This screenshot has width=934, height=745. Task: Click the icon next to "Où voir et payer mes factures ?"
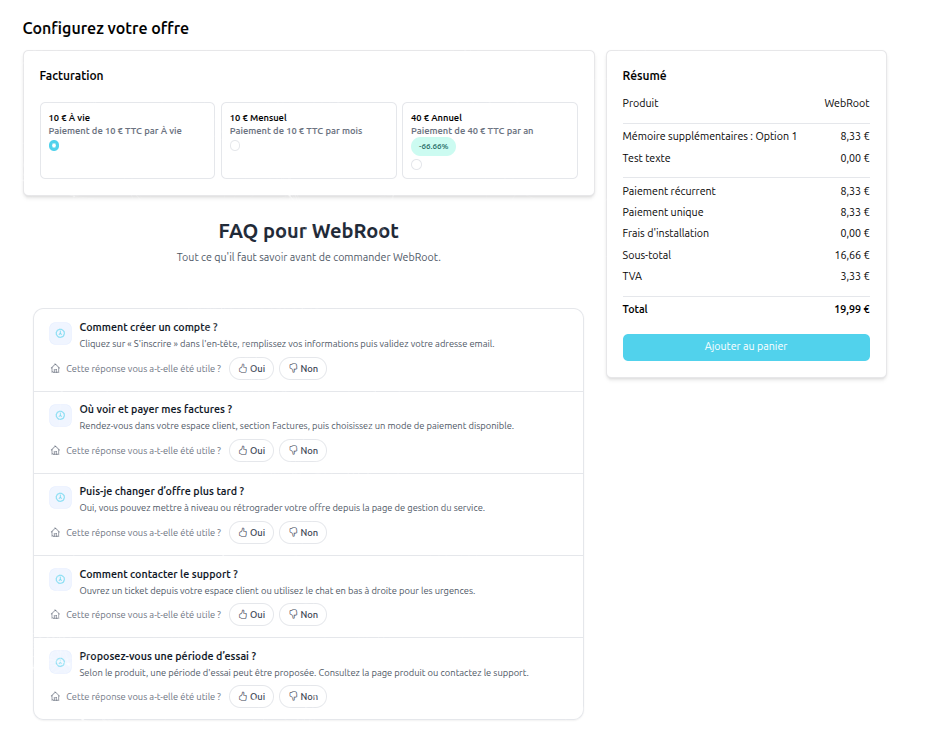click(x=60, y=415)
